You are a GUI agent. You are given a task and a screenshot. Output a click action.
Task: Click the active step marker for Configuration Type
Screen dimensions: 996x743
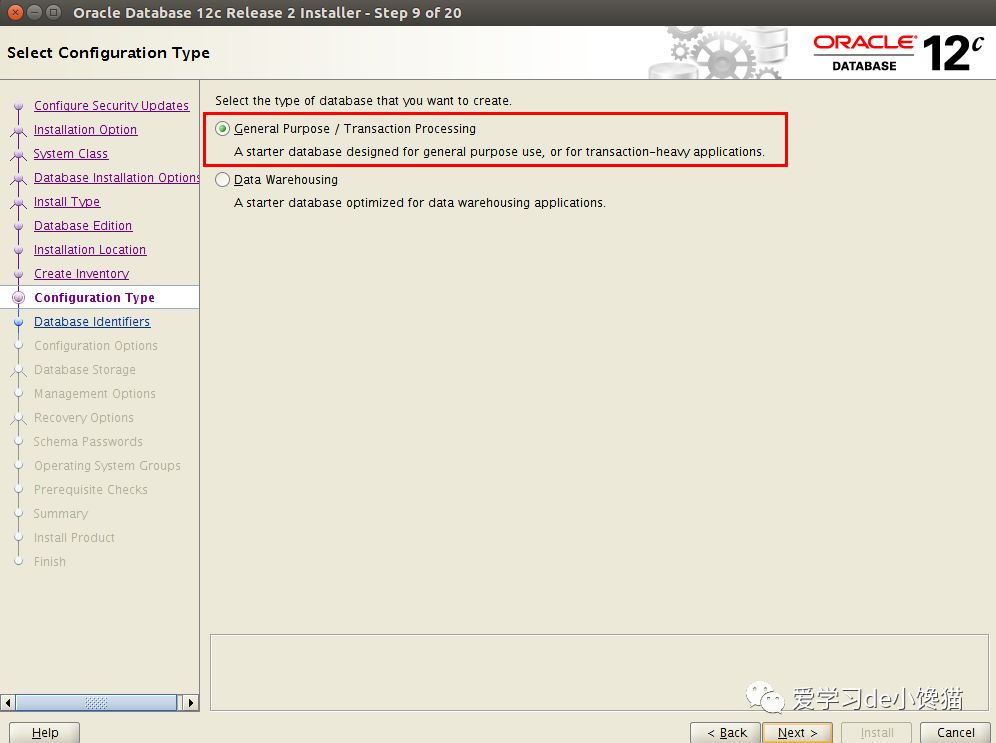18,297
